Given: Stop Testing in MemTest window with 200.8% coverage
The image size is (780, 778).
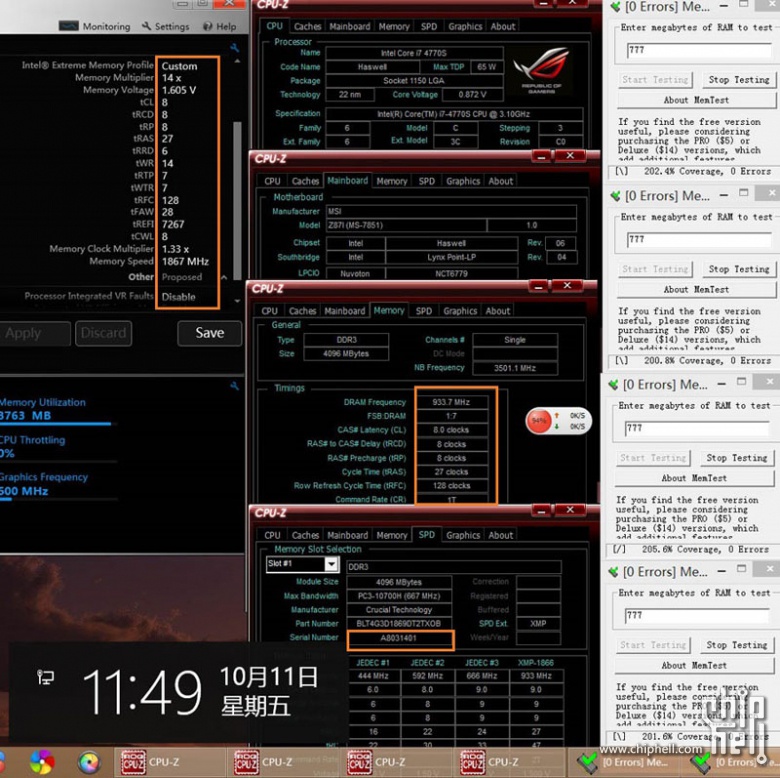Looking at the screenshot, I should coord(739,269).
